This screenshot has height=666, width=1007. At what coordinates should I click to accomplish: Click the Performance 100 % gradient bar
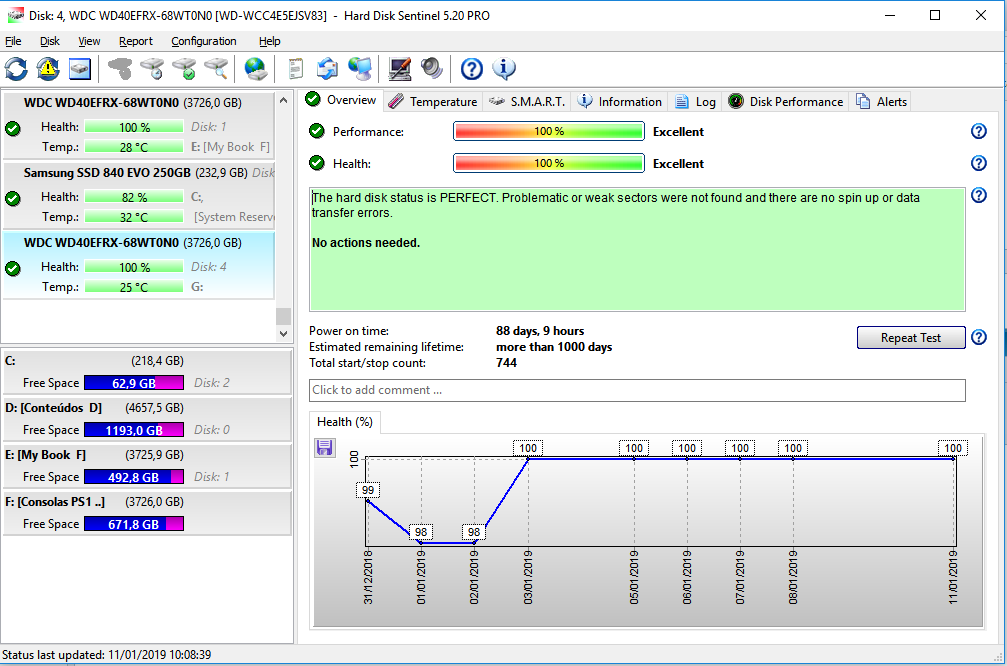coord(548,131)
